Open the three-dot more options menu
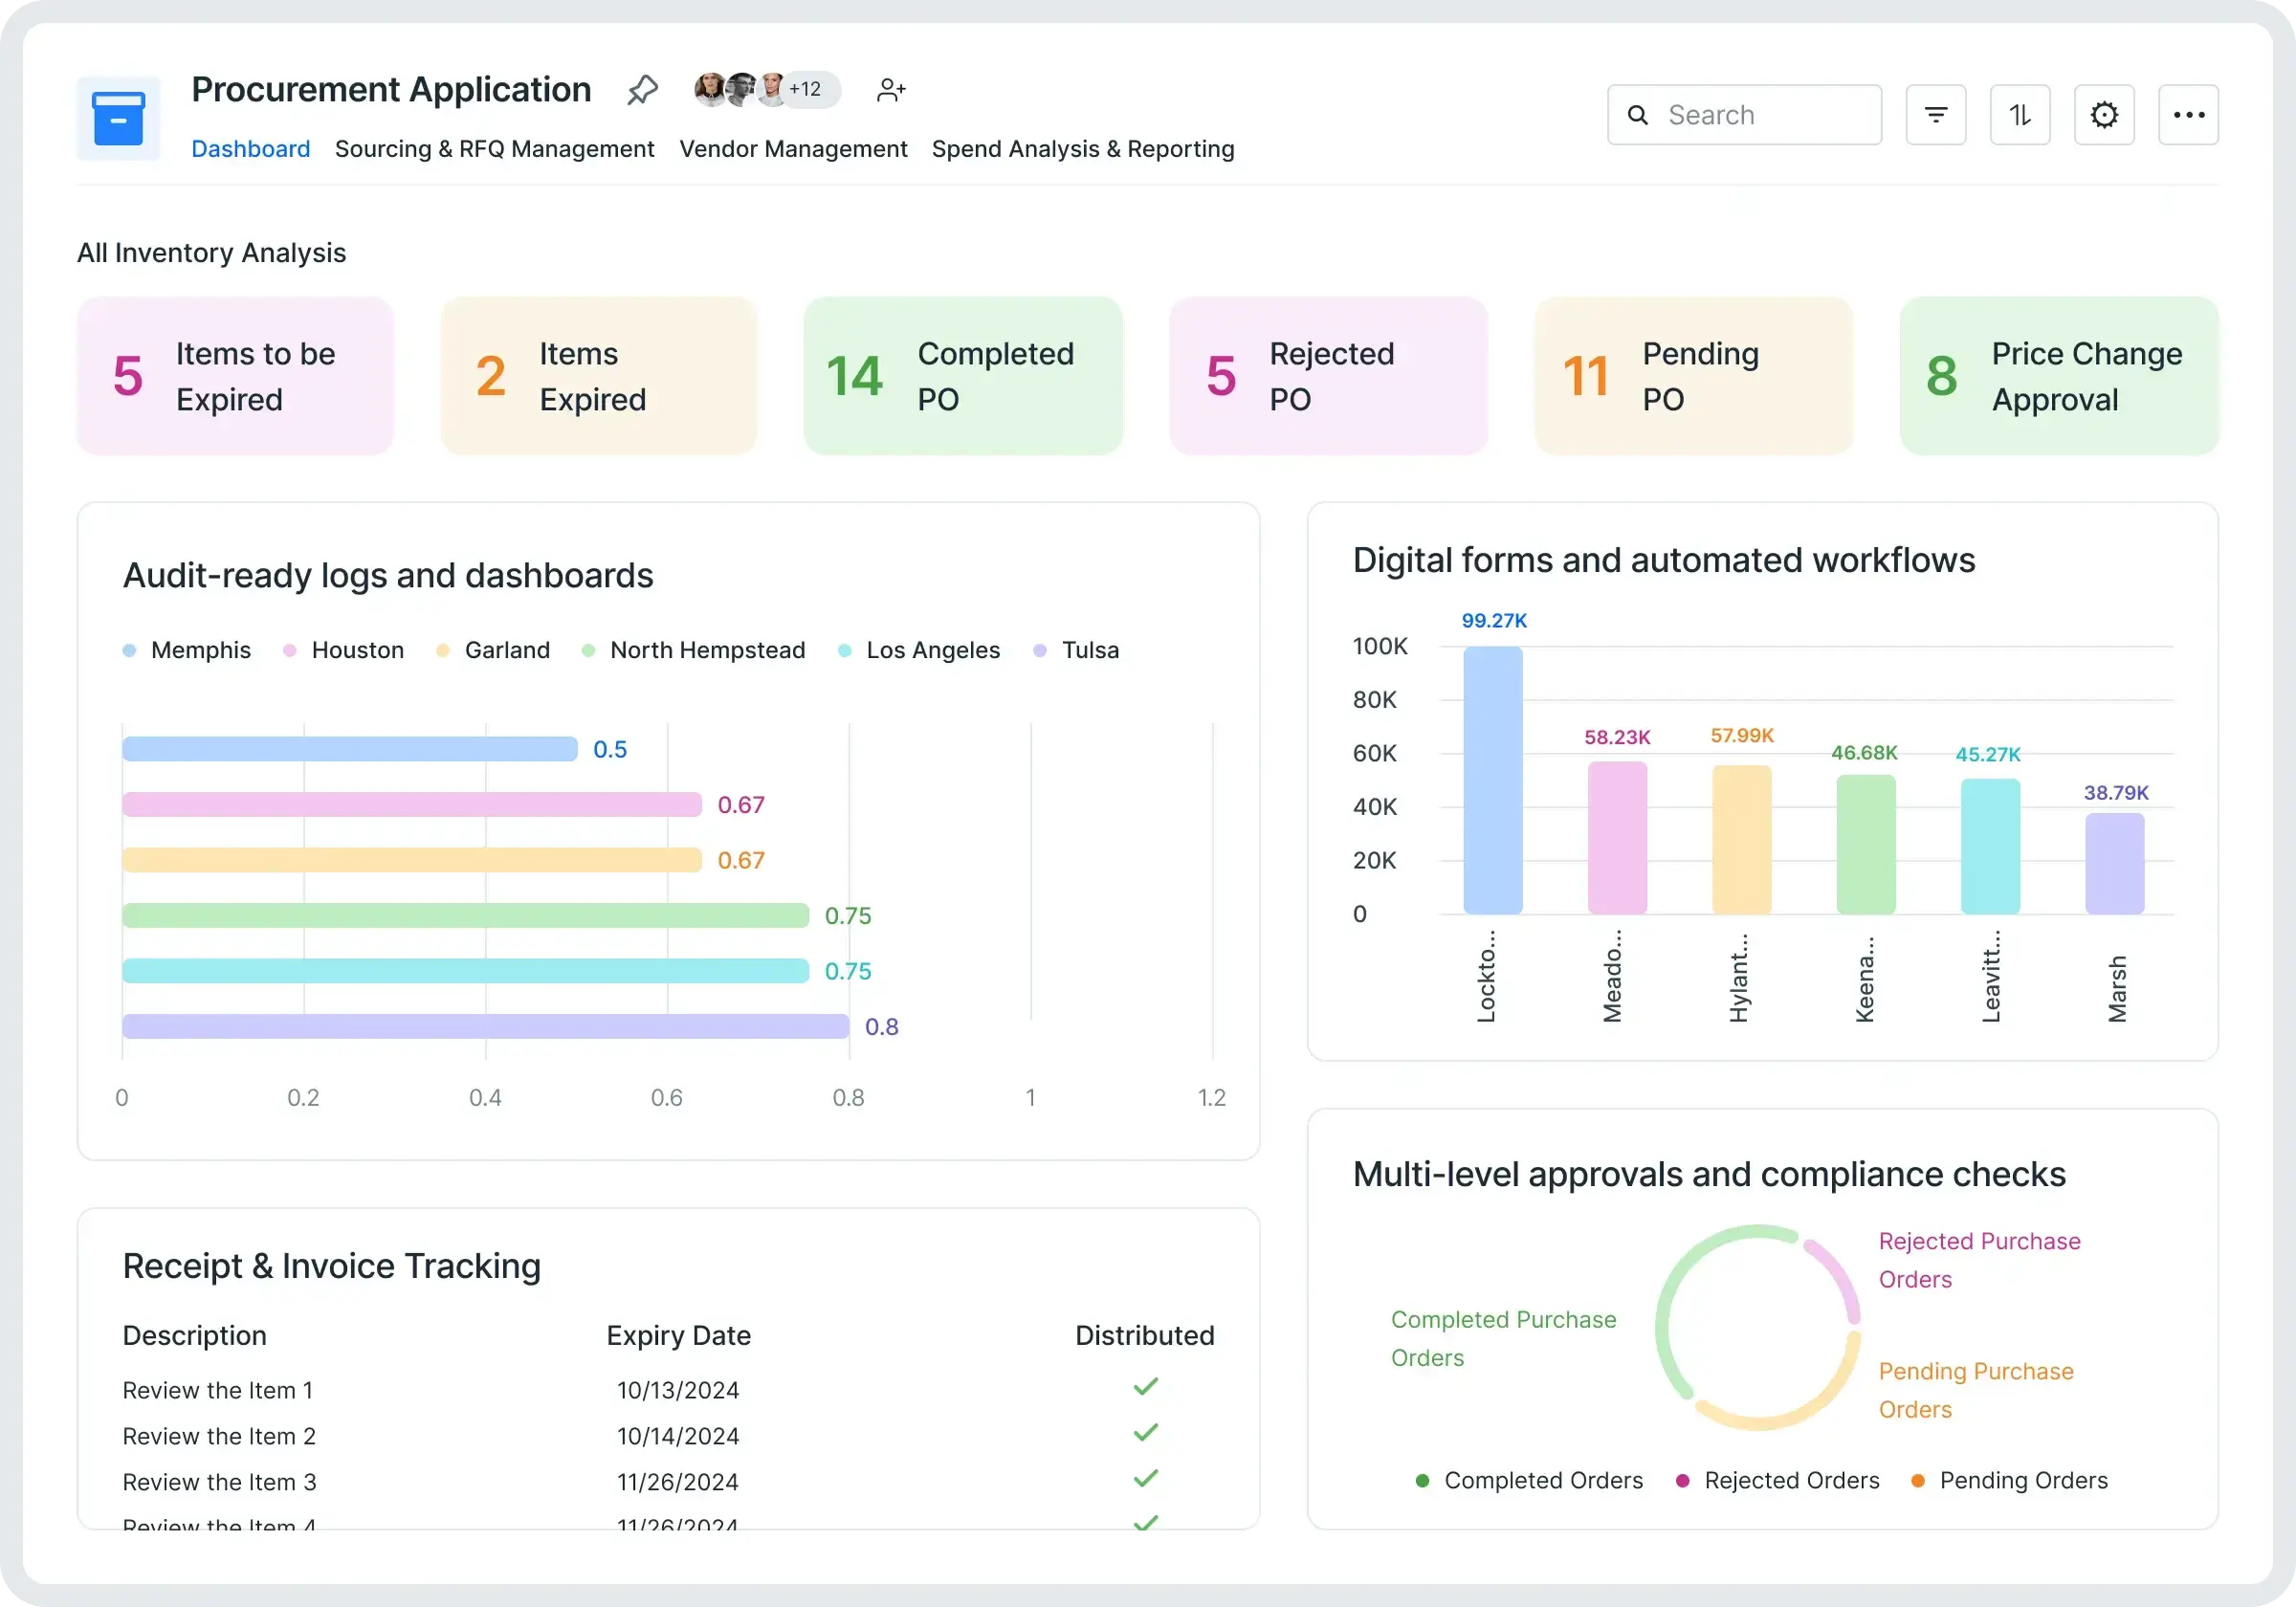2296x1607 pixels. (2188, 115)
